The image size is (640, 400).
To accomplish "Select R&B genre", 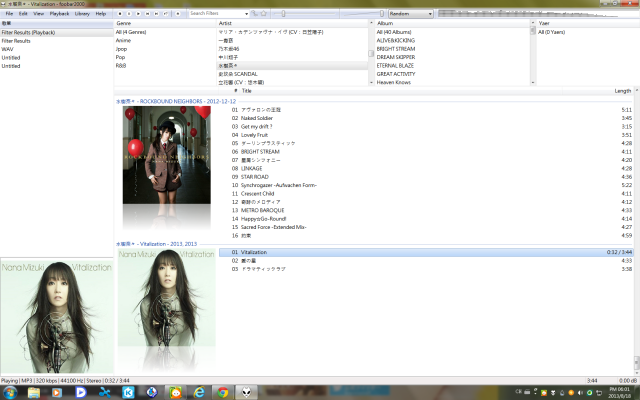I will pyautogui.click(x=164, y=65).
